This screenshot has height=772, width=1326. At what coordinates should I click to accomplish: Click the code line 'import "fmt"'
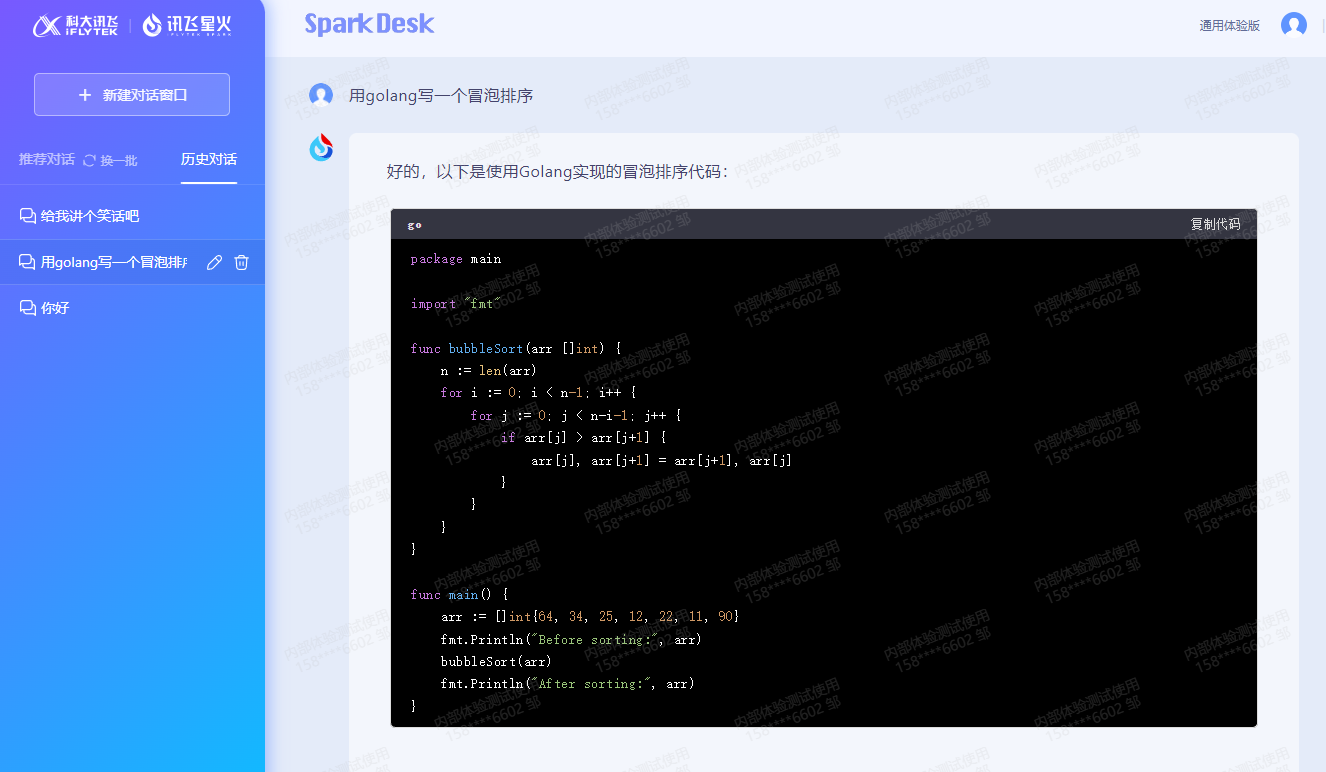pos(456,304)
